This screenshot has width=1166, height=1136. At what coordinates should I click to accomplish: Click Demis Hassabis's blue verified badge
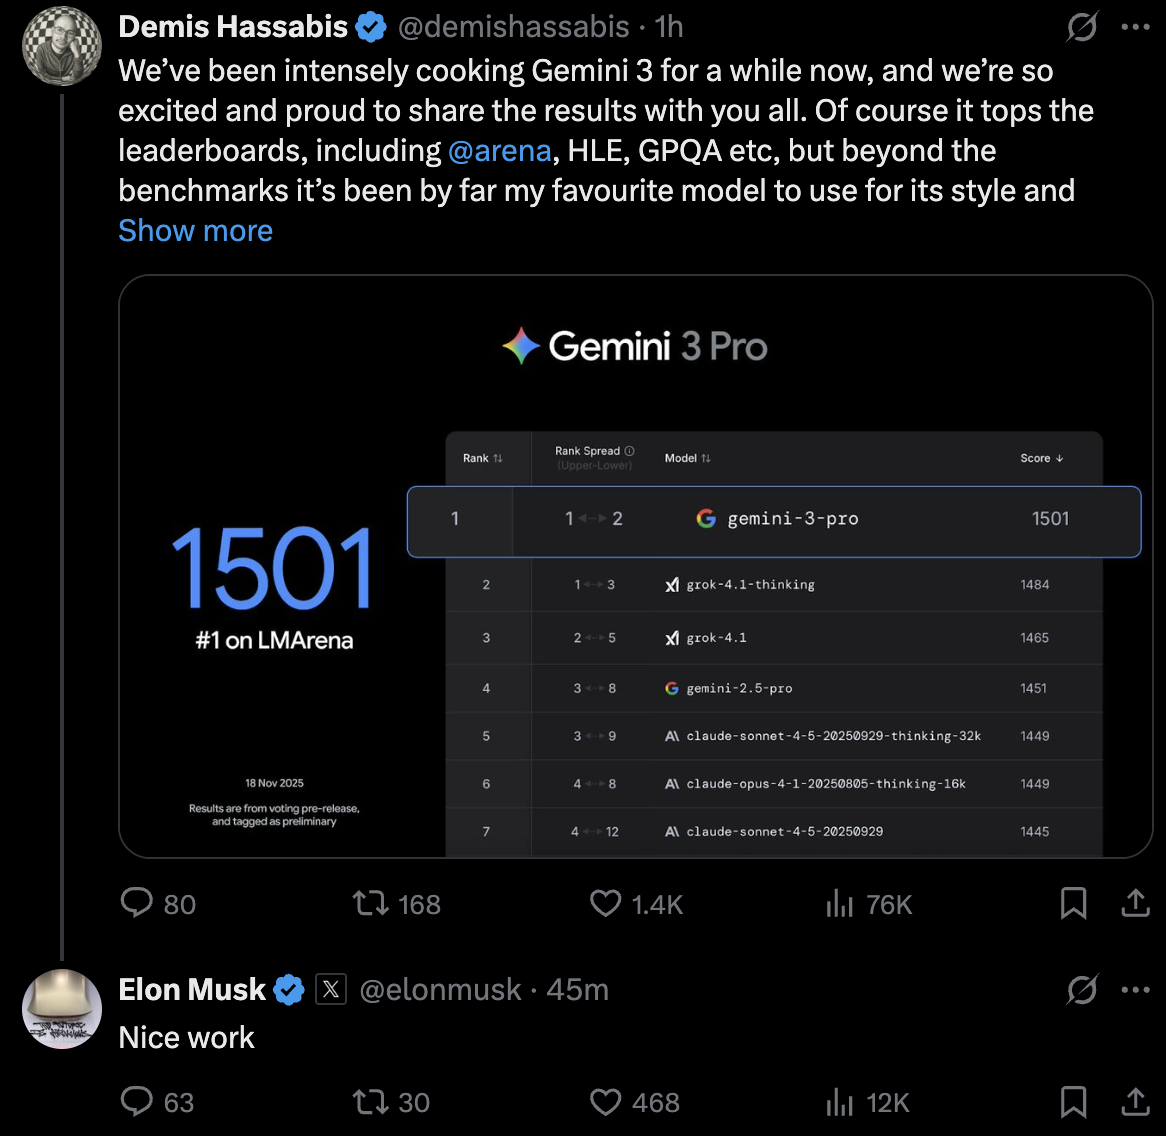click(371, 27)
